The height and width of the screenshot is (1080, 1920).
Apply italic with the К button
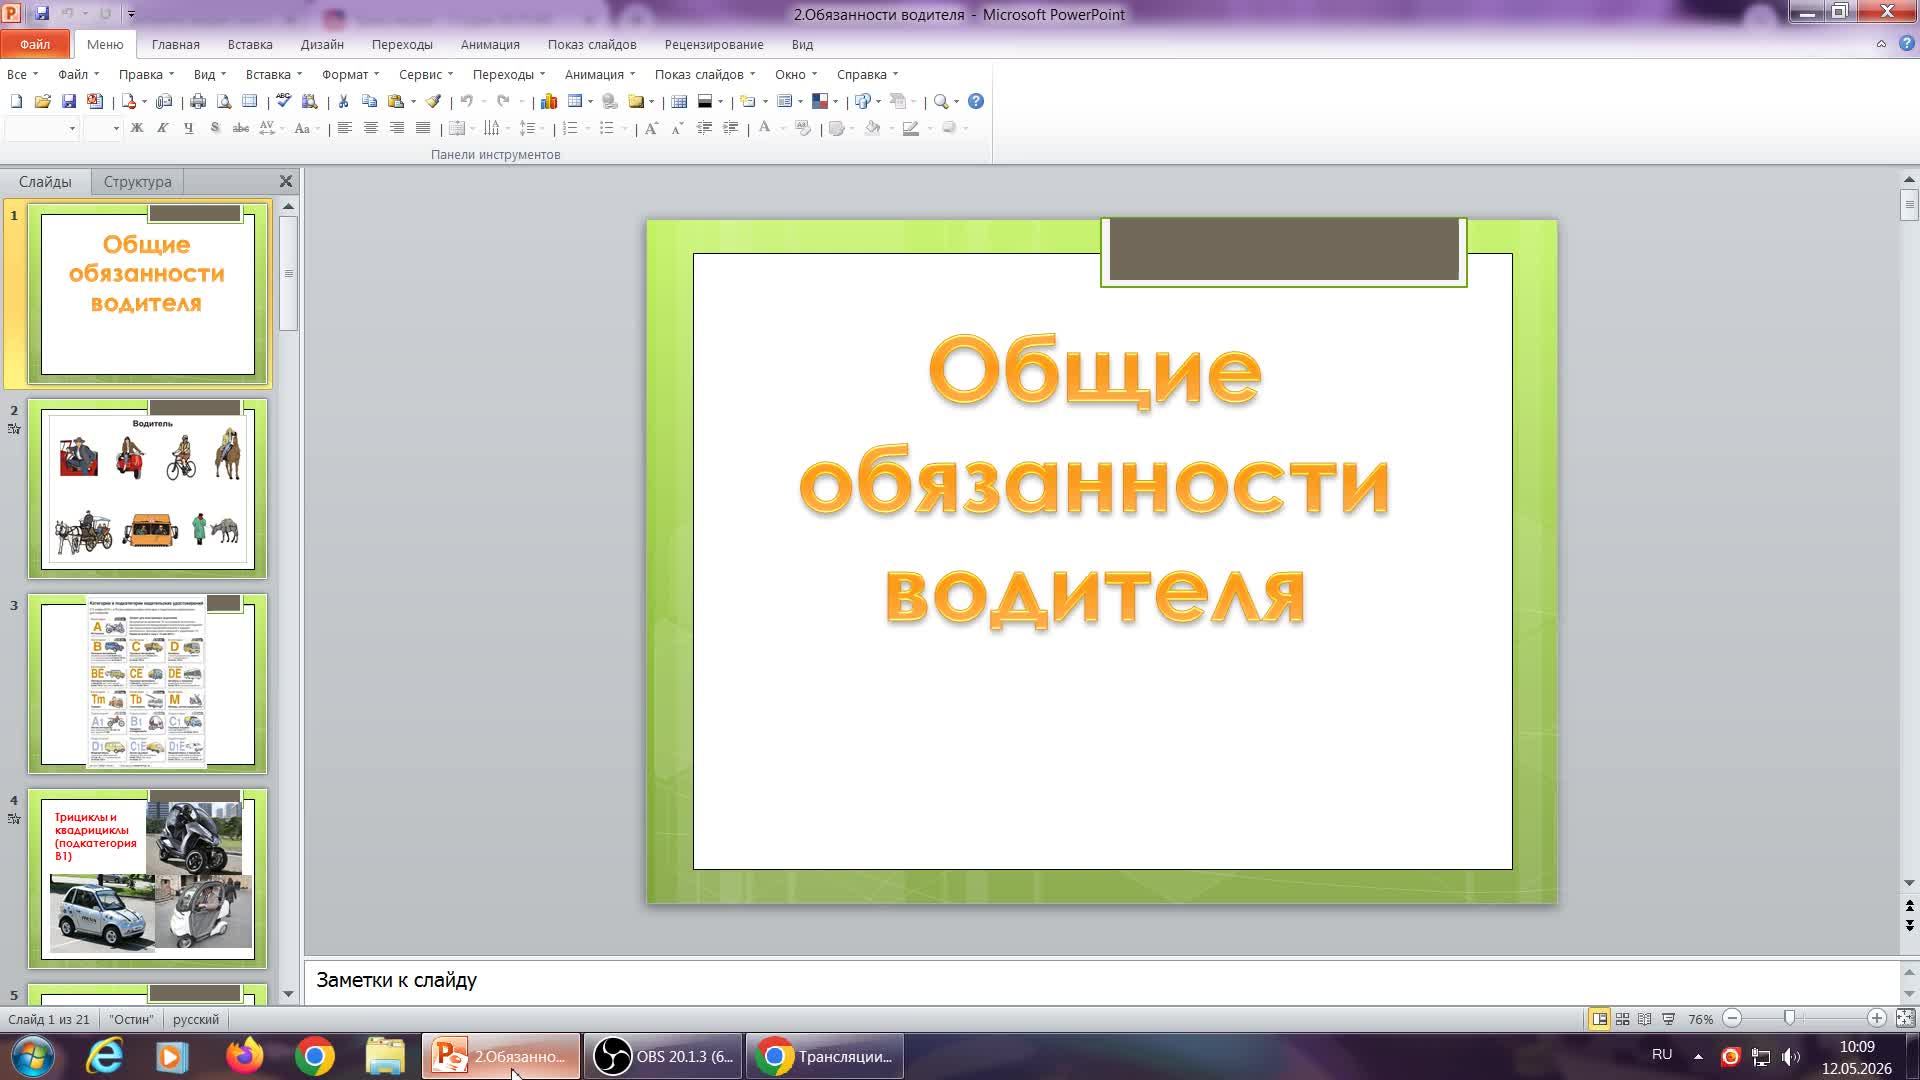(x=162, y=128)
